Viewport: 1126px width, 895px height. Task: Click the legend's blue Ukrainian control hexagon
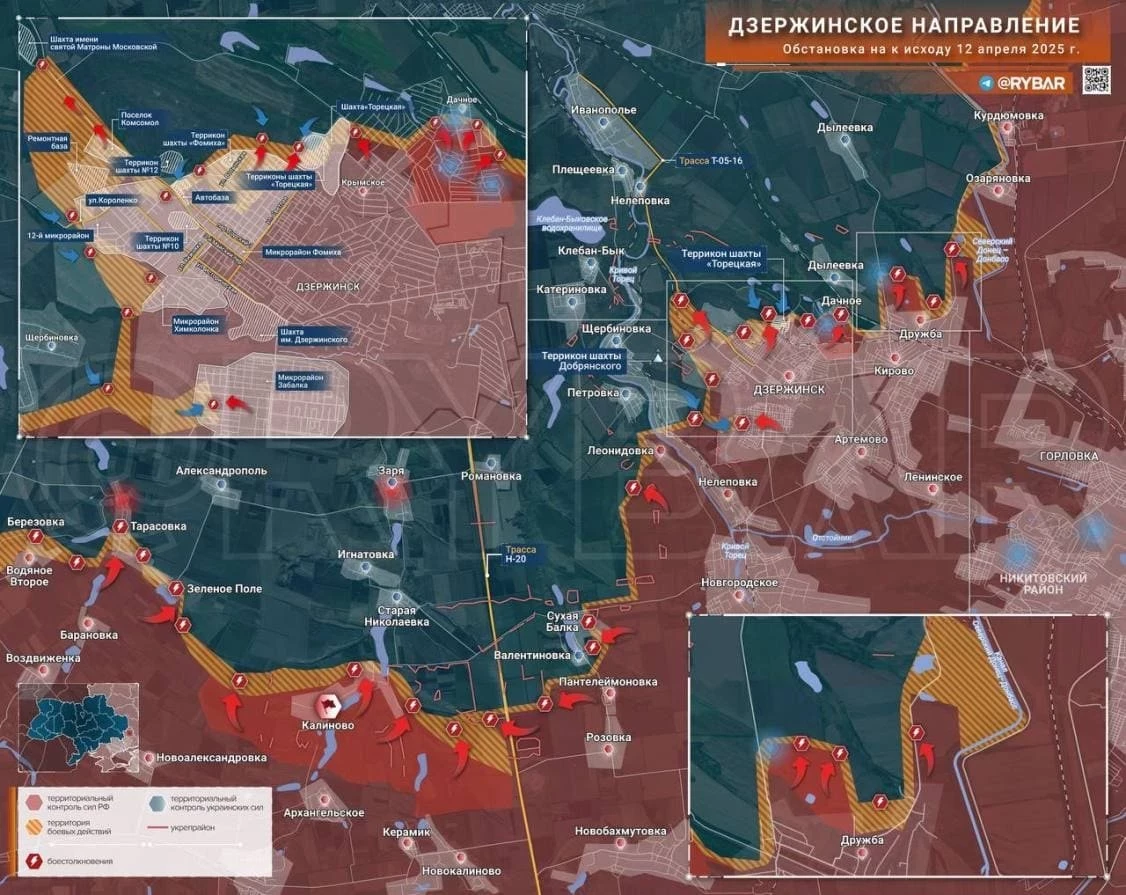[x=155, y=802]
